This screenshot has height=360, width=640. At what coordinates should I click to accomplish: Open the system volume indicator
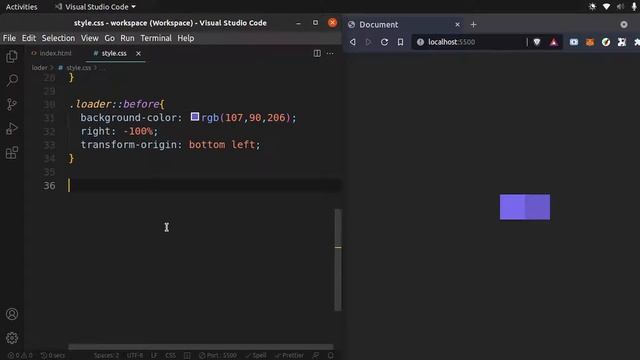coord(620,7)
